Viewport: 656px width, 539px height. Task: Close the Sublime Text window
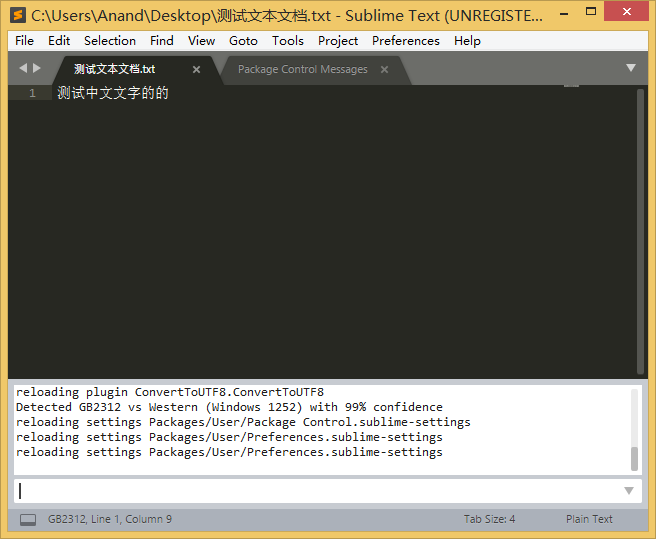click(626, 12)
